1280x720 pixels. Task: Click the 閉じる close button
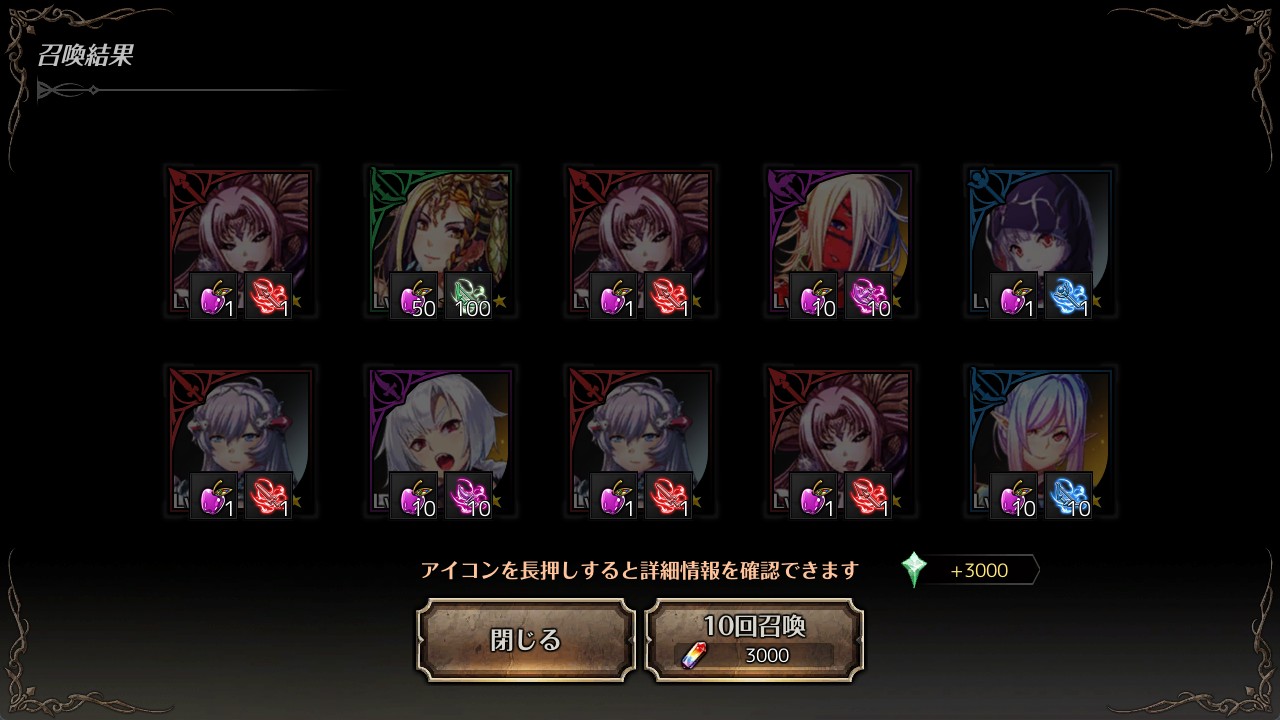pos(526,640)
